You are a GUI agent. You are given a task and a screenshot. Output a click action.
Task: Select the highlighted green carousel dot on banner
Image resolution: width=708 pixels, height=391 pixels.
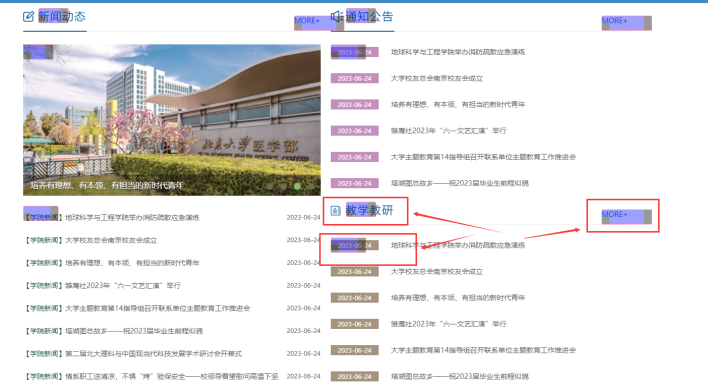tap(297, 186)
